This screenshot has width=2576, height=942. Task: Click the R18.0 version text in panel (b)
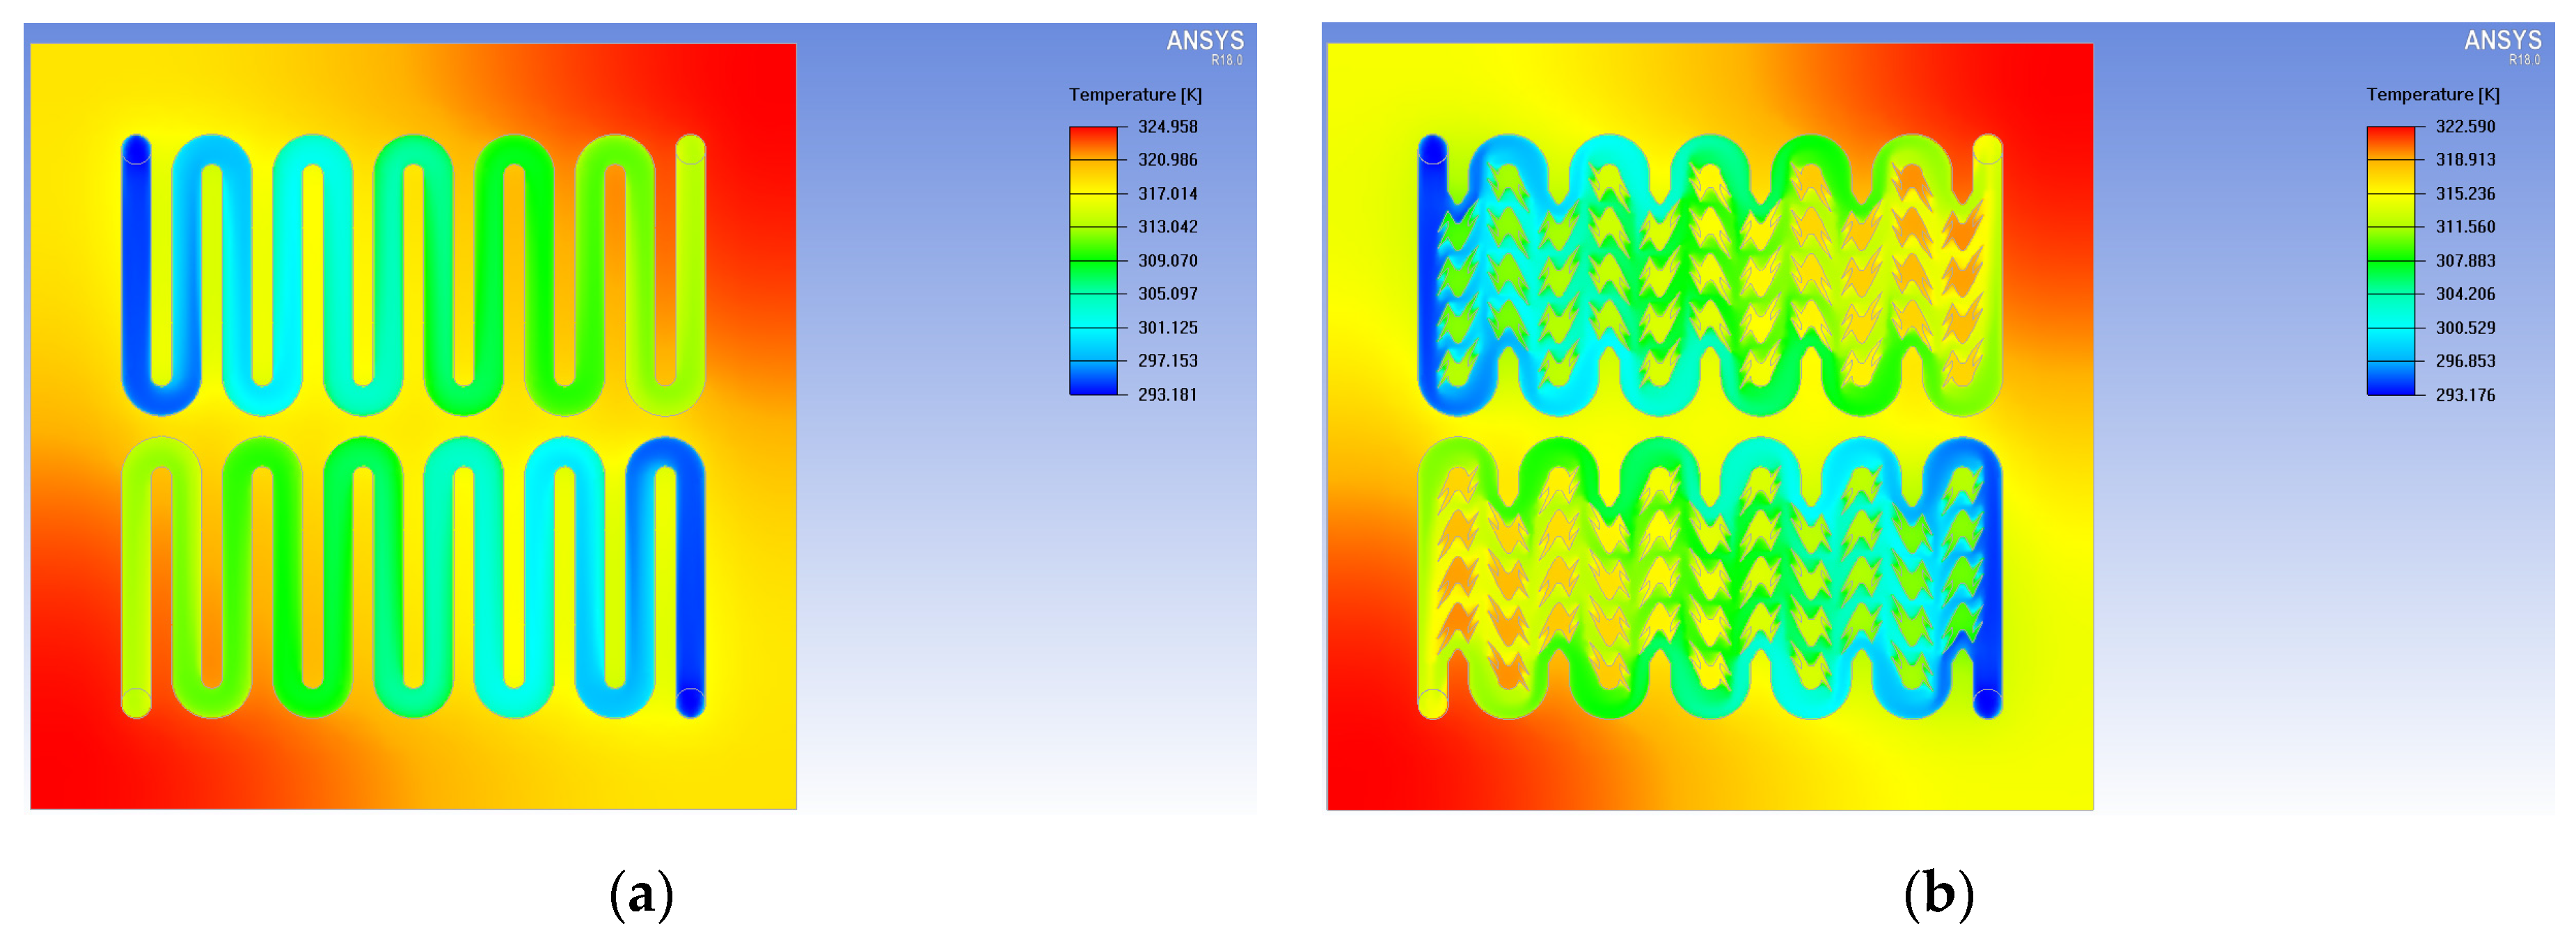[2524, 60]
